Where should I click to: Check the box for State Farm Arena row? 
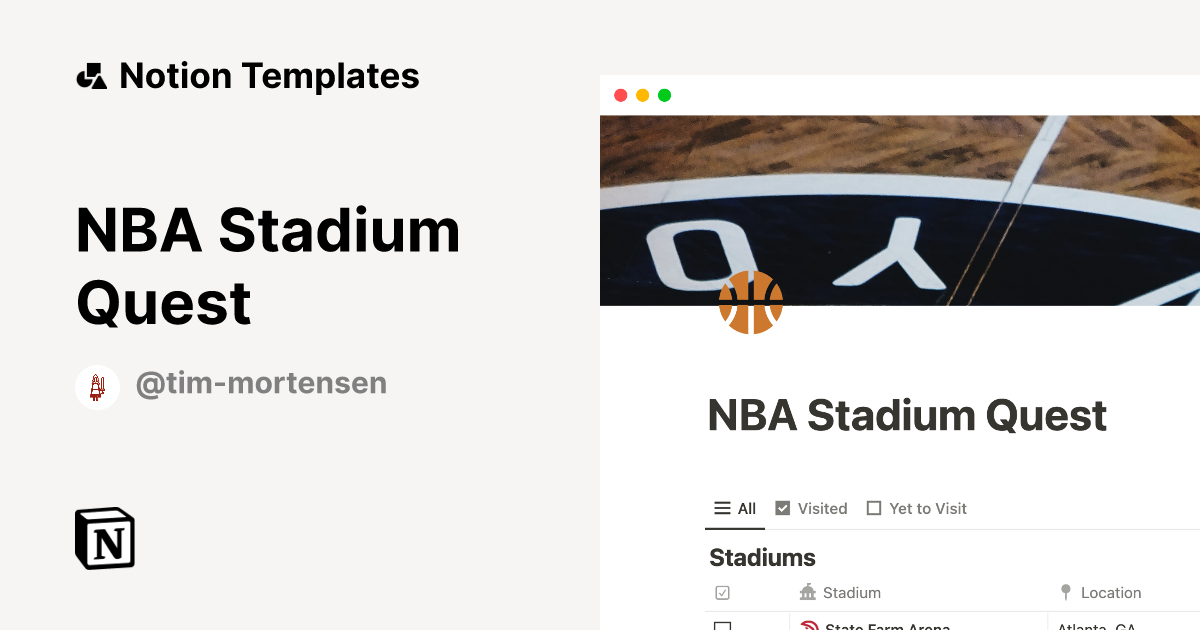pos(723,626)
